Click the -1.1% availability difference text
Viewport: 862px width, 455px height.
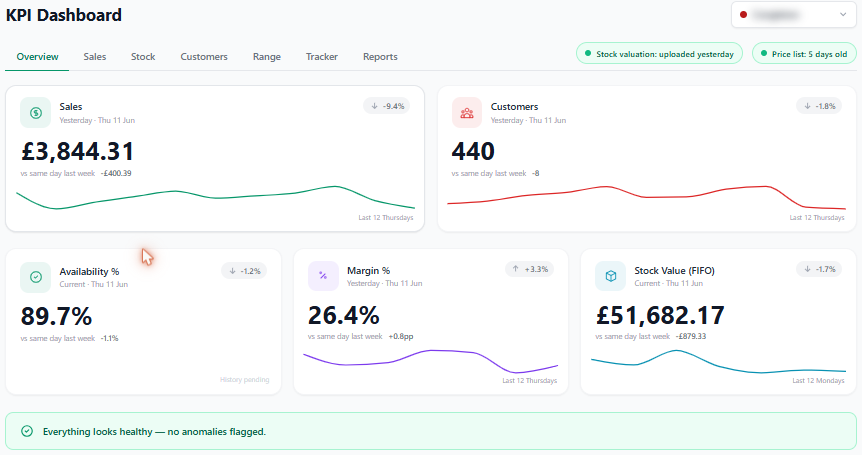coord(109,338)
